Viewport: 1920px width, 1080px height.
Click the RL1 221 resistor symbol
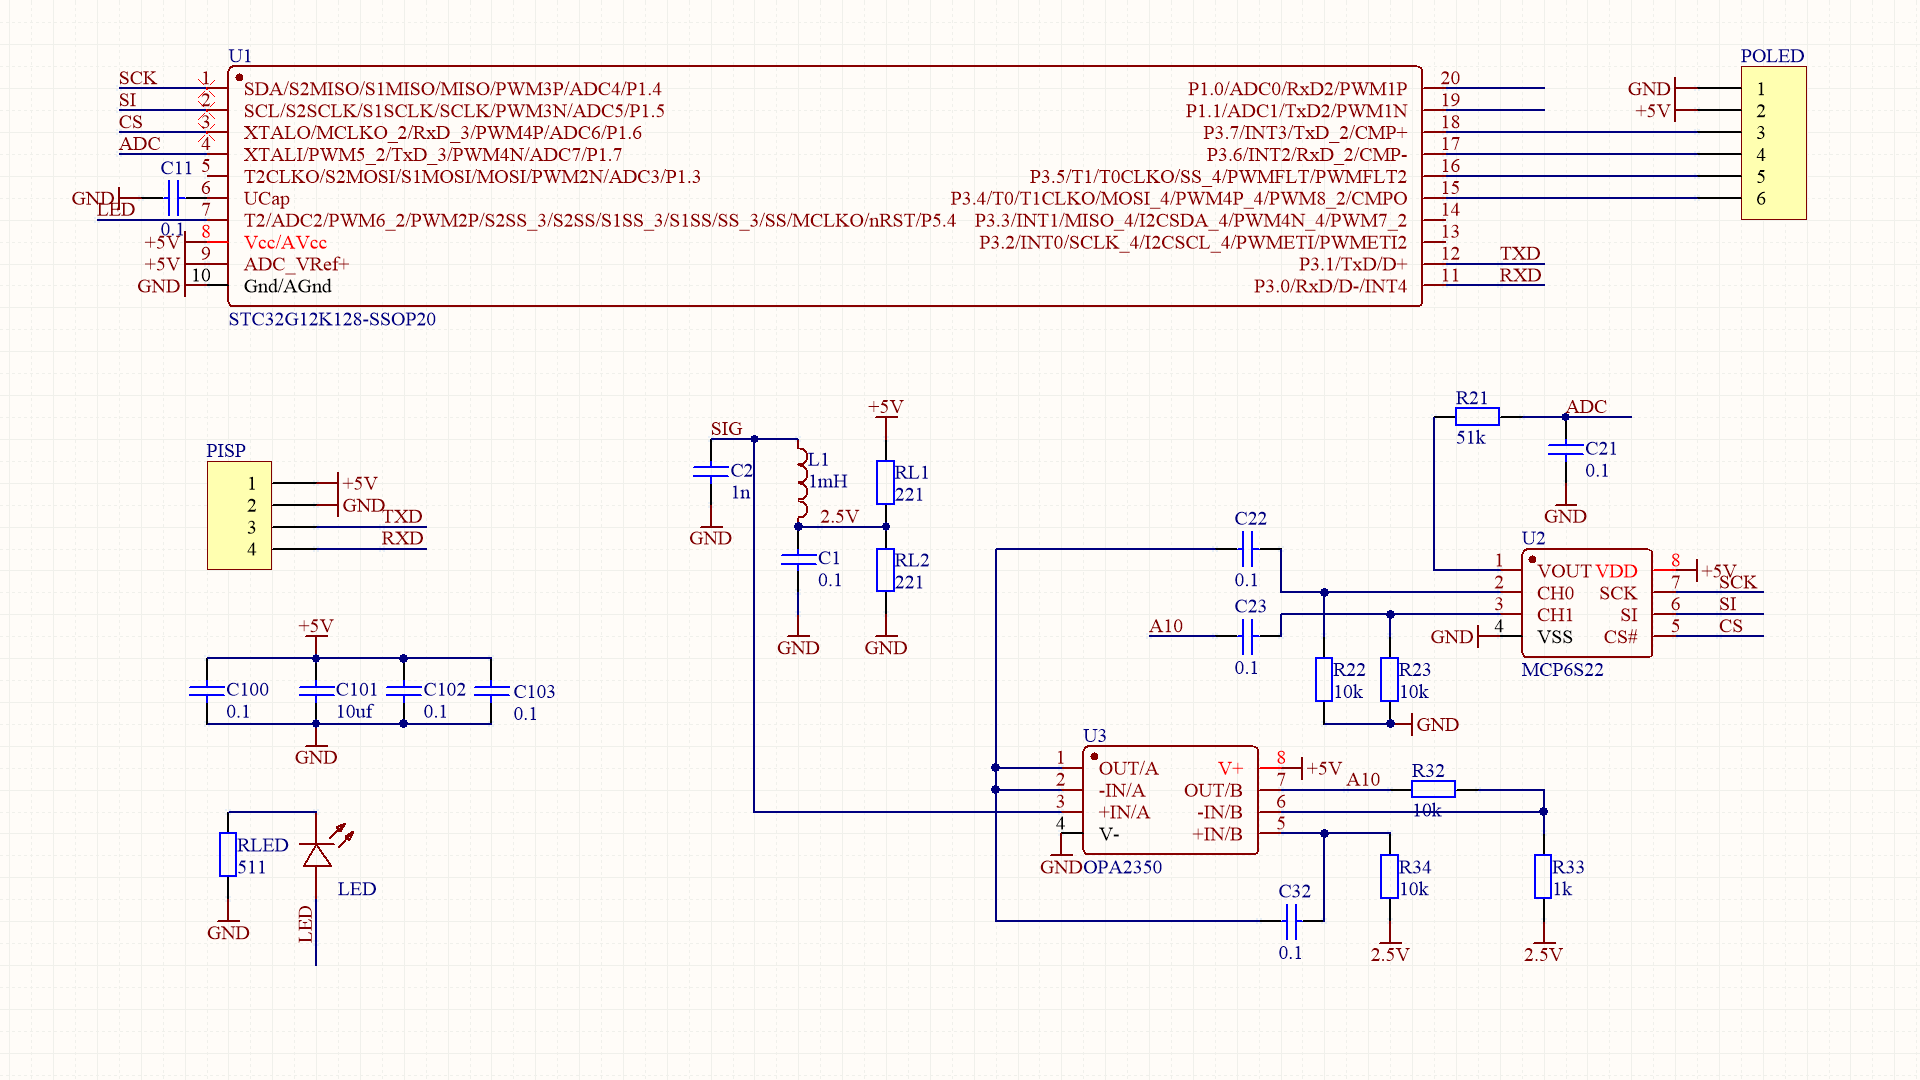[x=885, y=482]
